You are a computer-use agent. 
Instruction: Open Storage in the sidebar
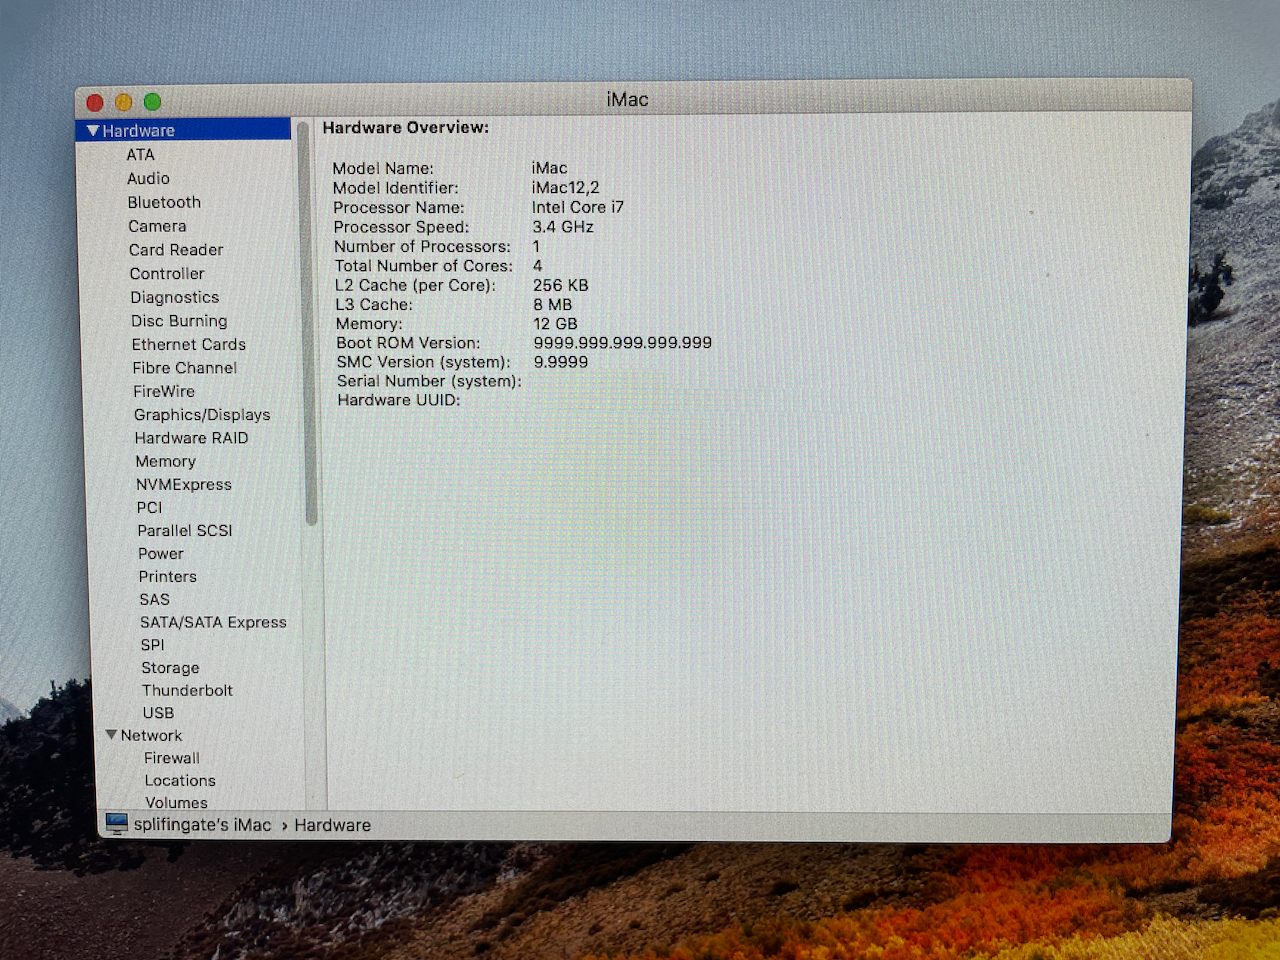click(x=170, y=668)
